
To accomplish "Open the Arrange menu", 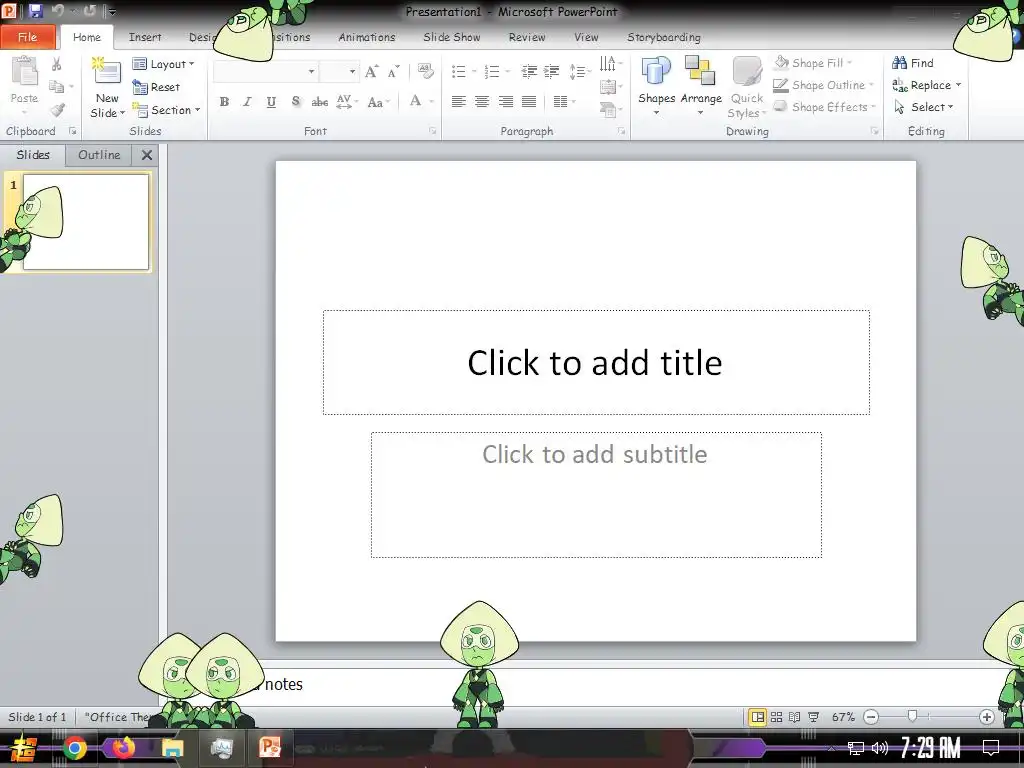I will coord(701,85).
